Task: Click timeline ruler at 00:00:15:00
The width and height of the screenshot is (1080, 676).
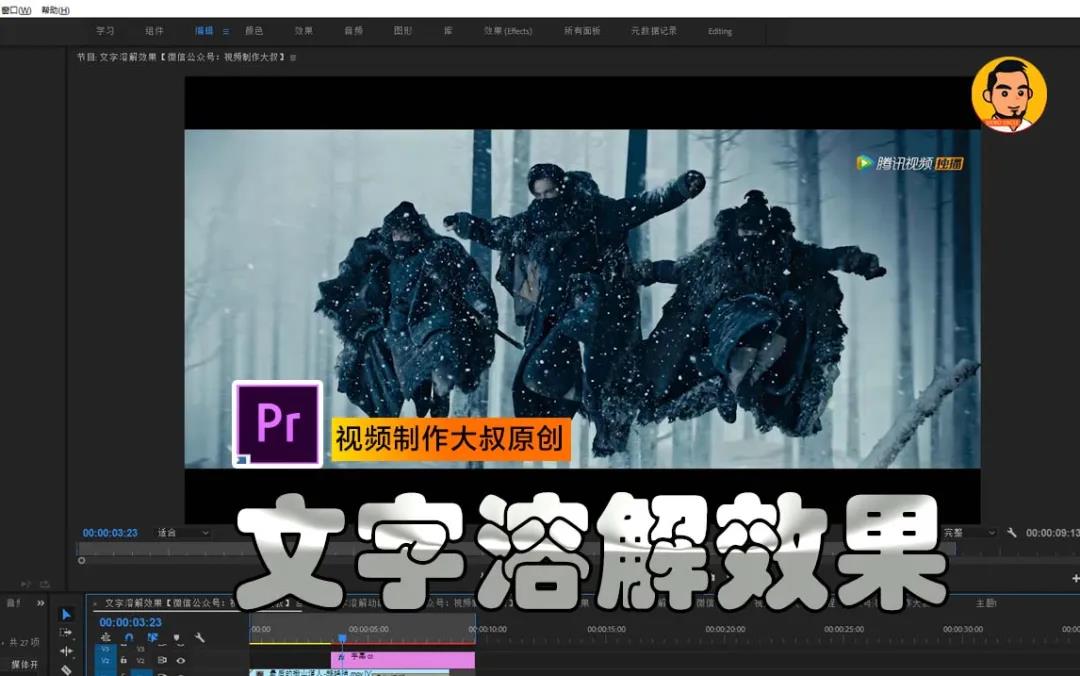Action: pos(606,629)
